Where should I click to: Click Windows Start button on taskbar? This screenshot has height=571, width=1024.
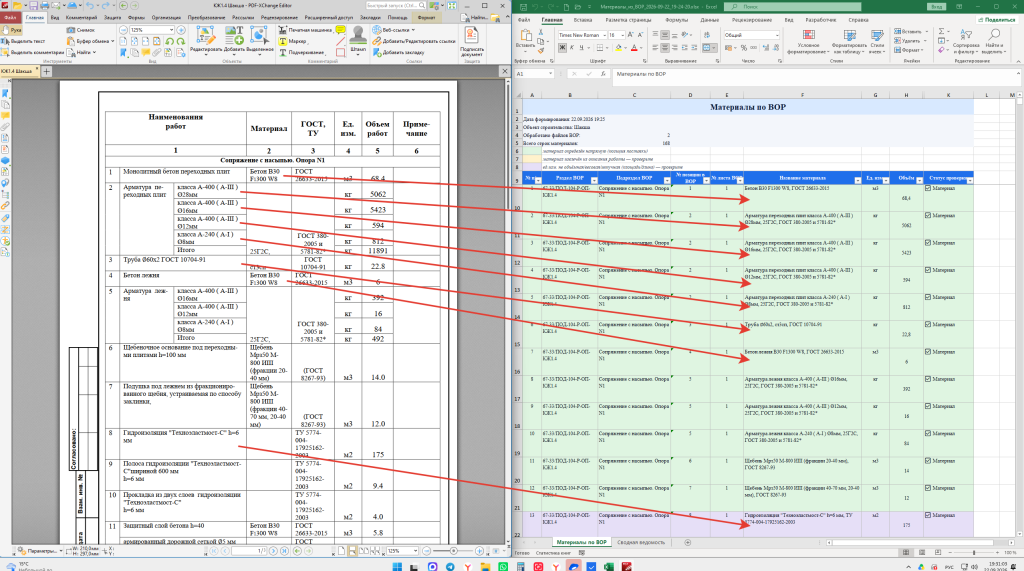(397, 566)
